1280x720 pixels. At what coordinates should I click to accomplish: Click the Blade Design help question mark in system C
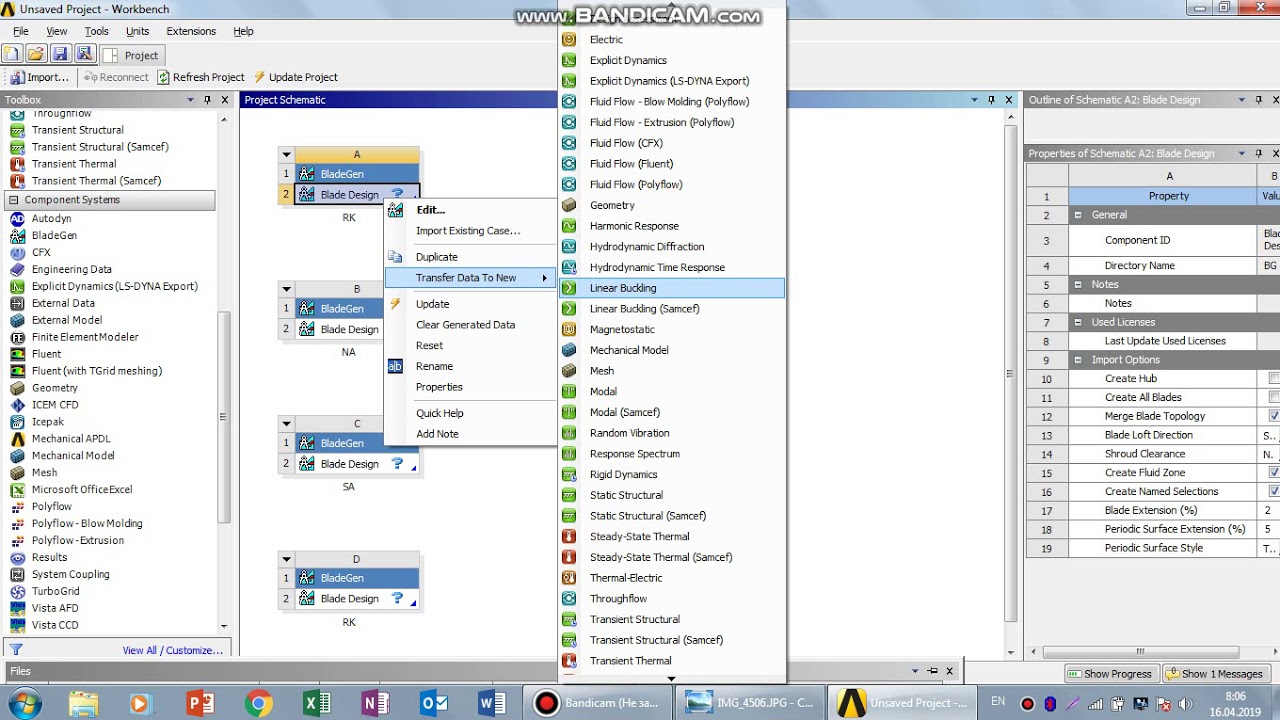(x=397, y=463)
